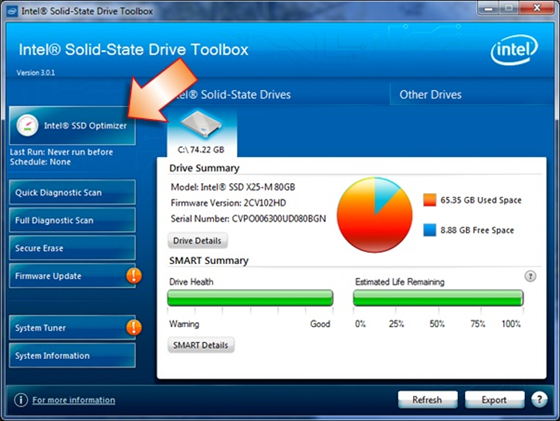
Task: Click the System Tuner alert badge
Action: (x=134, y=327)
